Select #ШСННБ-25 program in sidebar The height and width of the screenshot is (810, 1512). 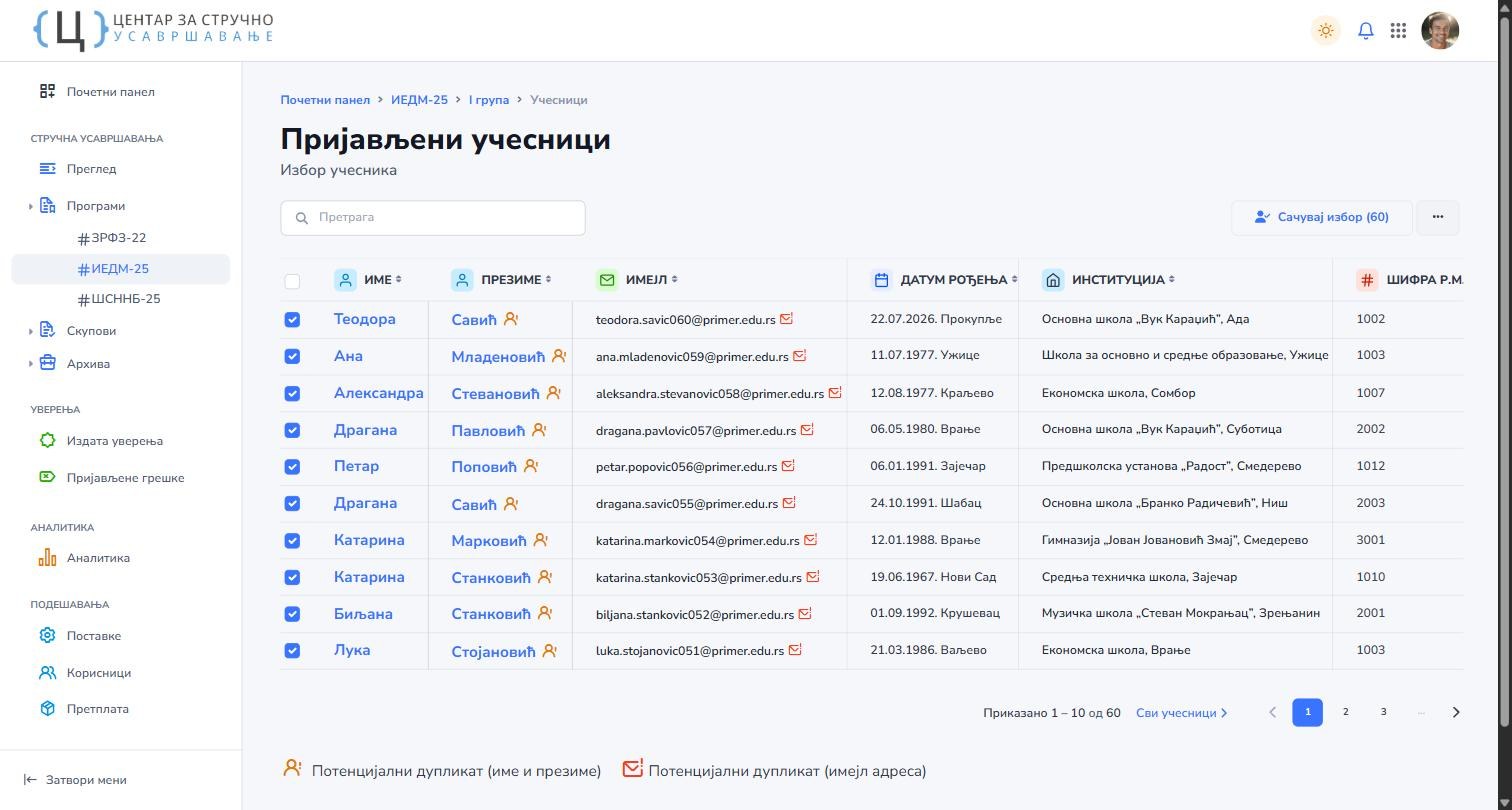119,299
